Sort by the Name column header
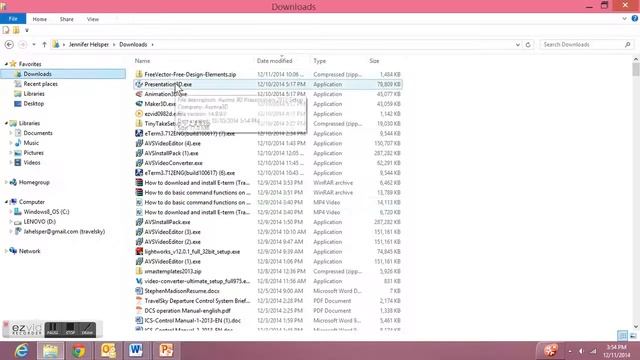This screenshot has width=640, height=360. 142,61
